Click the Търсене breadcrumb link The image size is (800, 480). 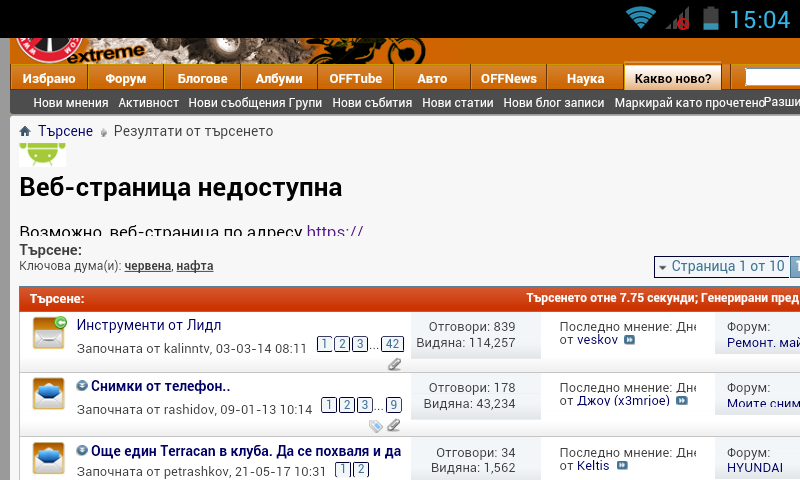[x=65, y=131]
